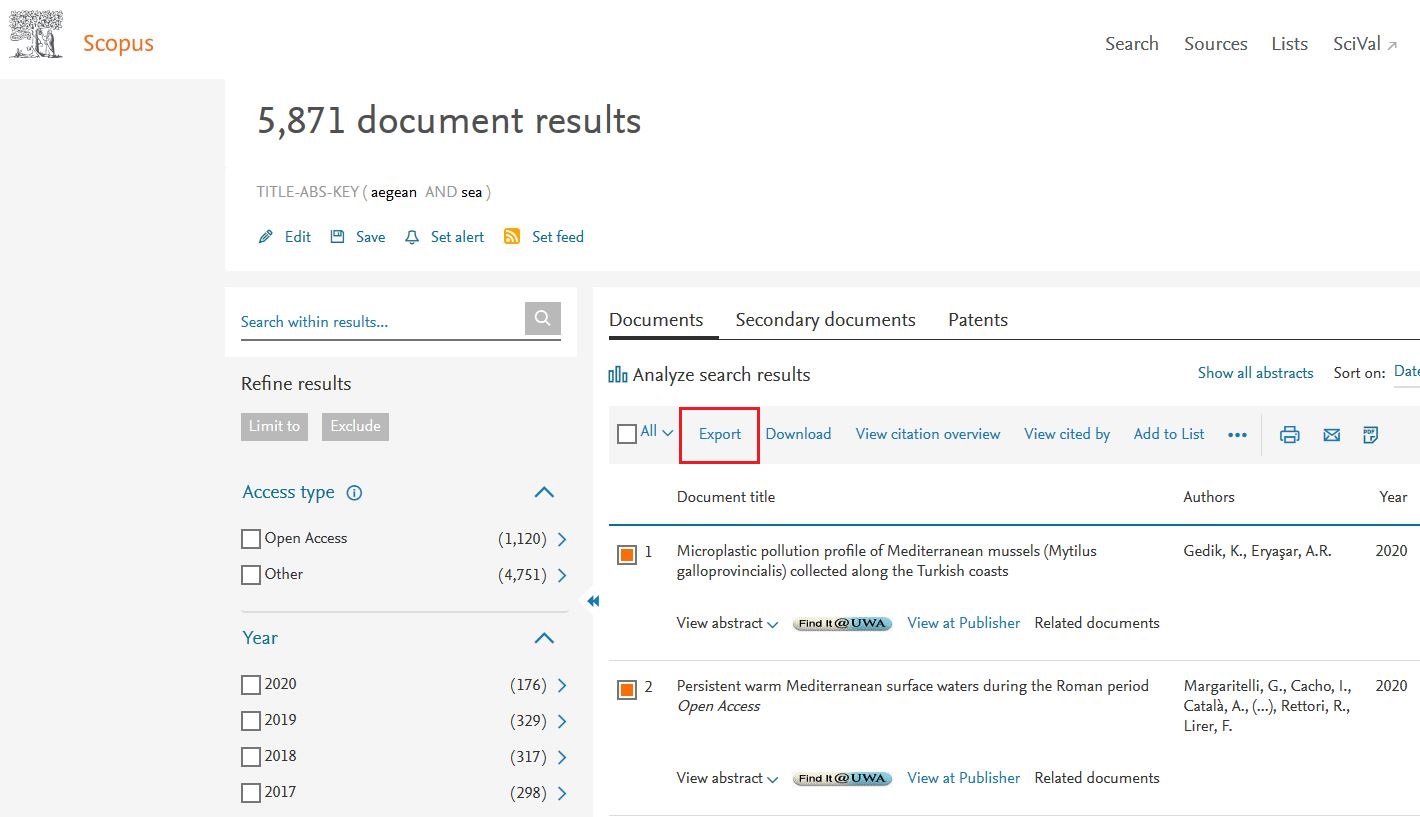This screenshot has width=1420, height=817.
Task: Click the Set alert bell icon
Action: pos(411,236)
